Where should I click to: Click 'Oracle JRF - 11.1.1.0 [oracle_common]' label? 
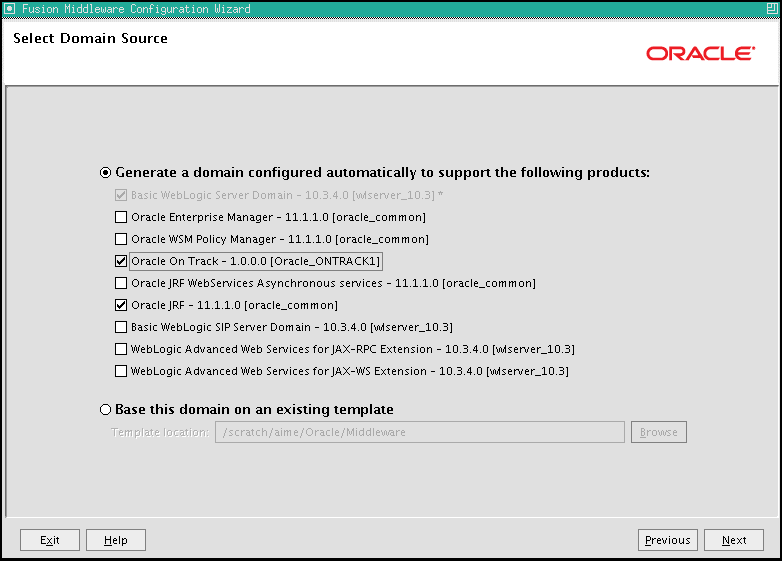pos(234,305)
